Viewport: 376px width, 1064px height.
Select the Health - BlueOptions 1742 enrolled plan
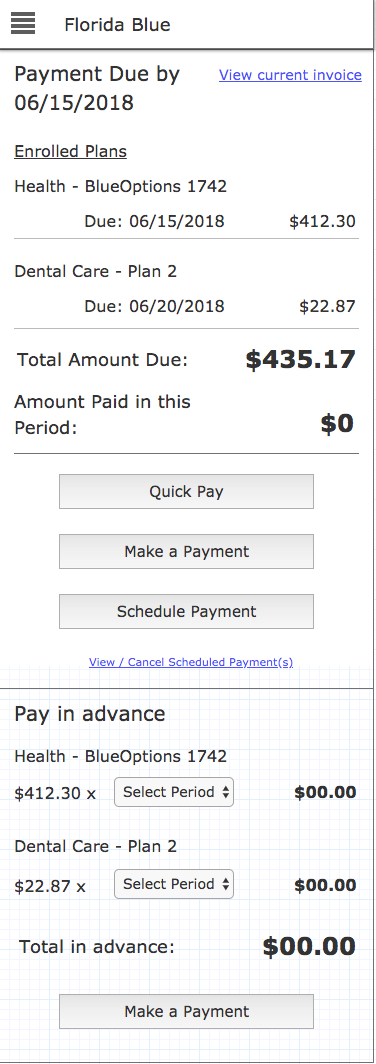click(x=121, y=186)
